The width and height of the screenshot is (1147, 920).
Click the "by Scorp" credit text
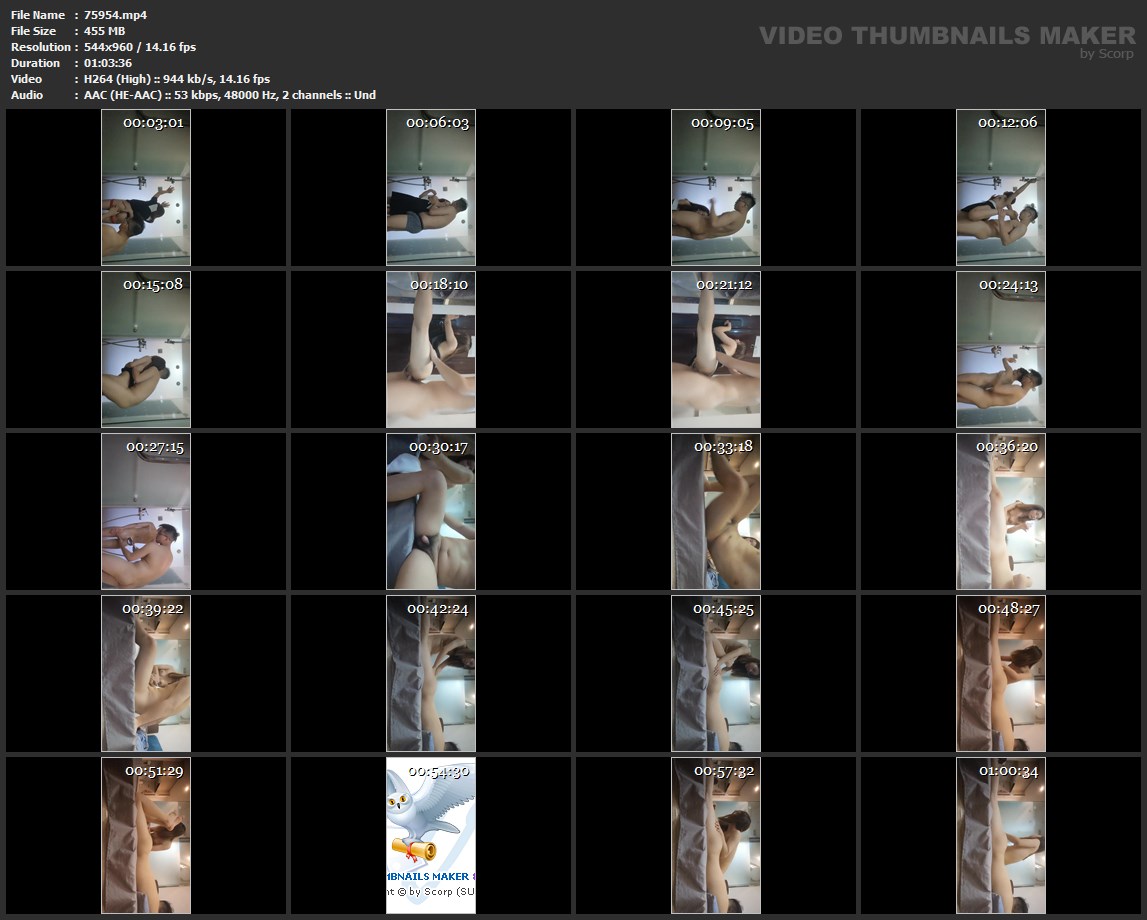1106,54
